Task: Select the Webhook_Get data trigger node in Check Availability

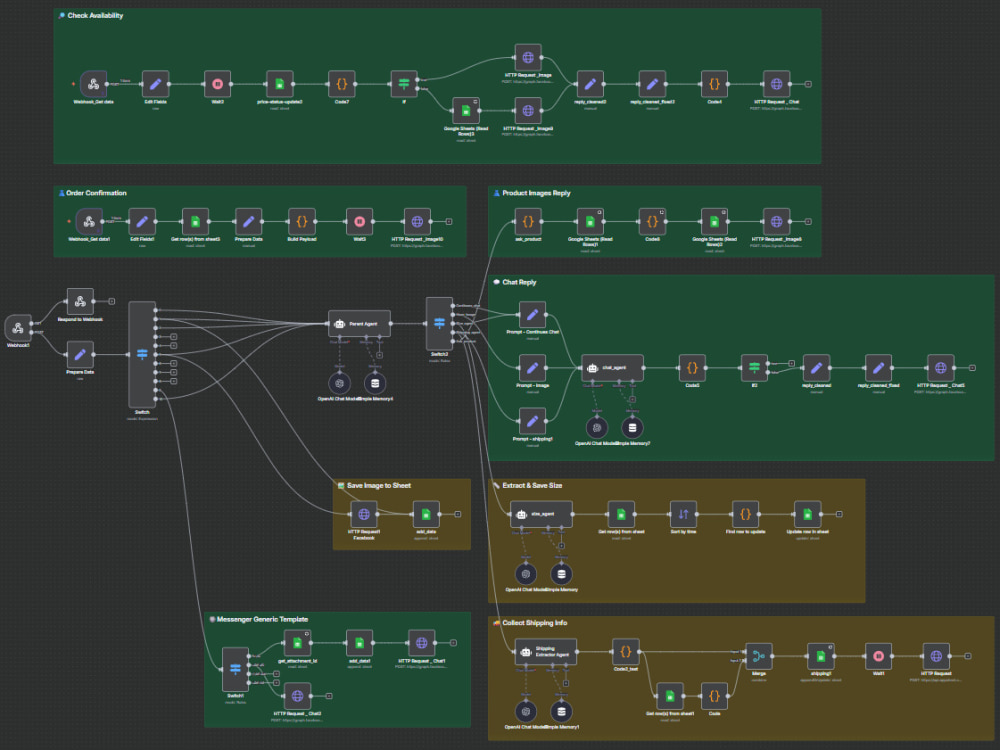Action: tap(93, 84)
